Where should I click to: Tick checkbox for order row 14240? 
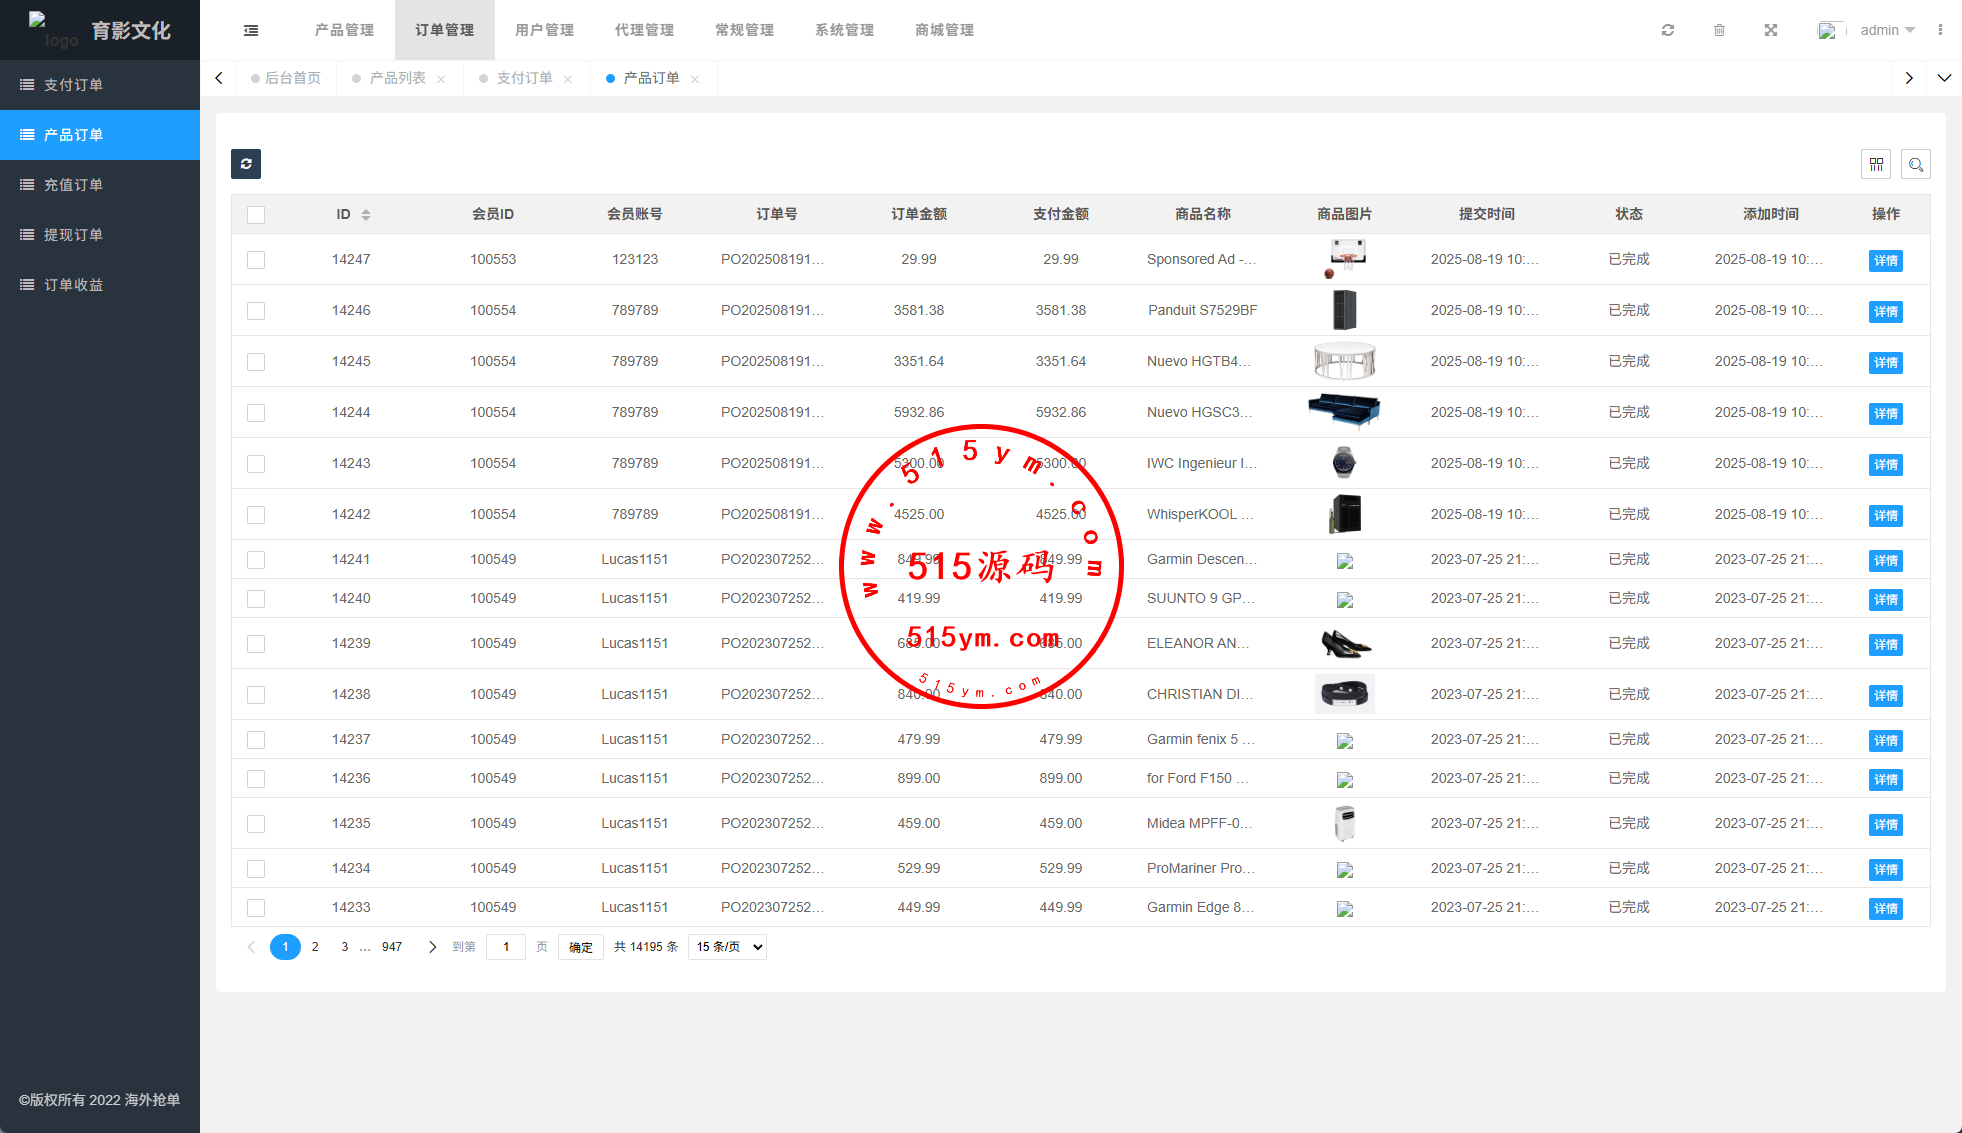click(x=256, y=599)
